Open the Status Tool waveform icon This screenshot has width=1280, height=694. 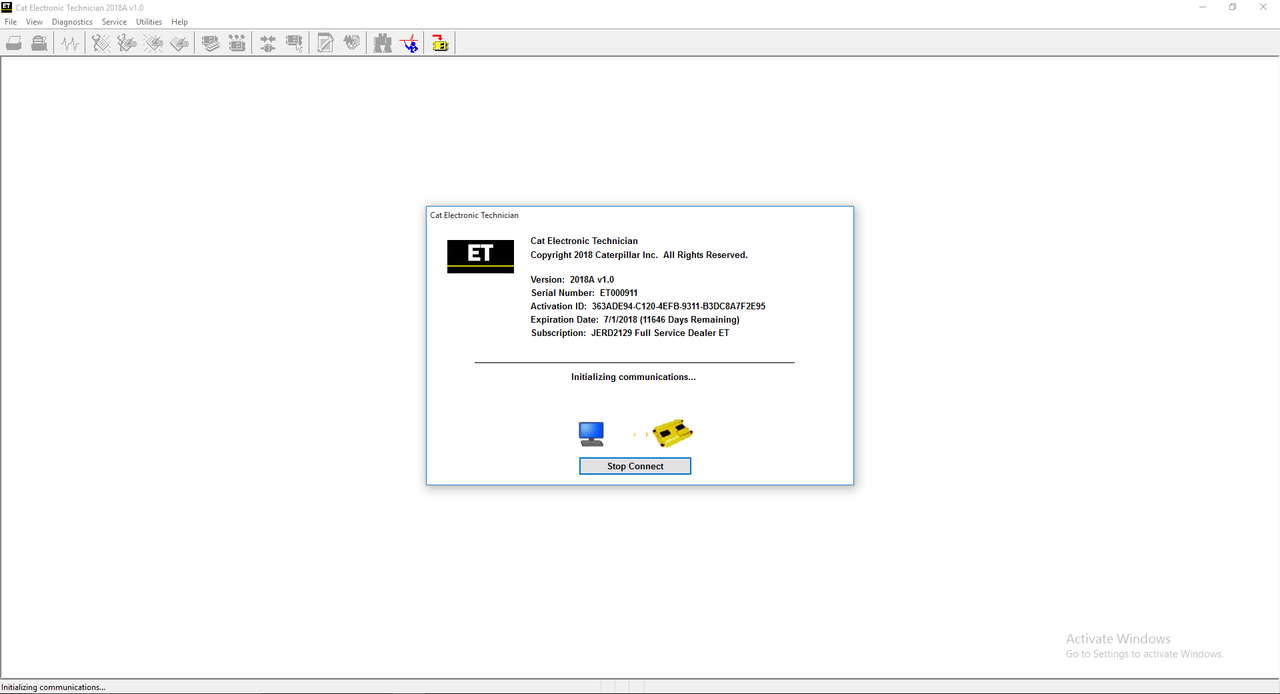pyautogui.click(x=69, y=43)
